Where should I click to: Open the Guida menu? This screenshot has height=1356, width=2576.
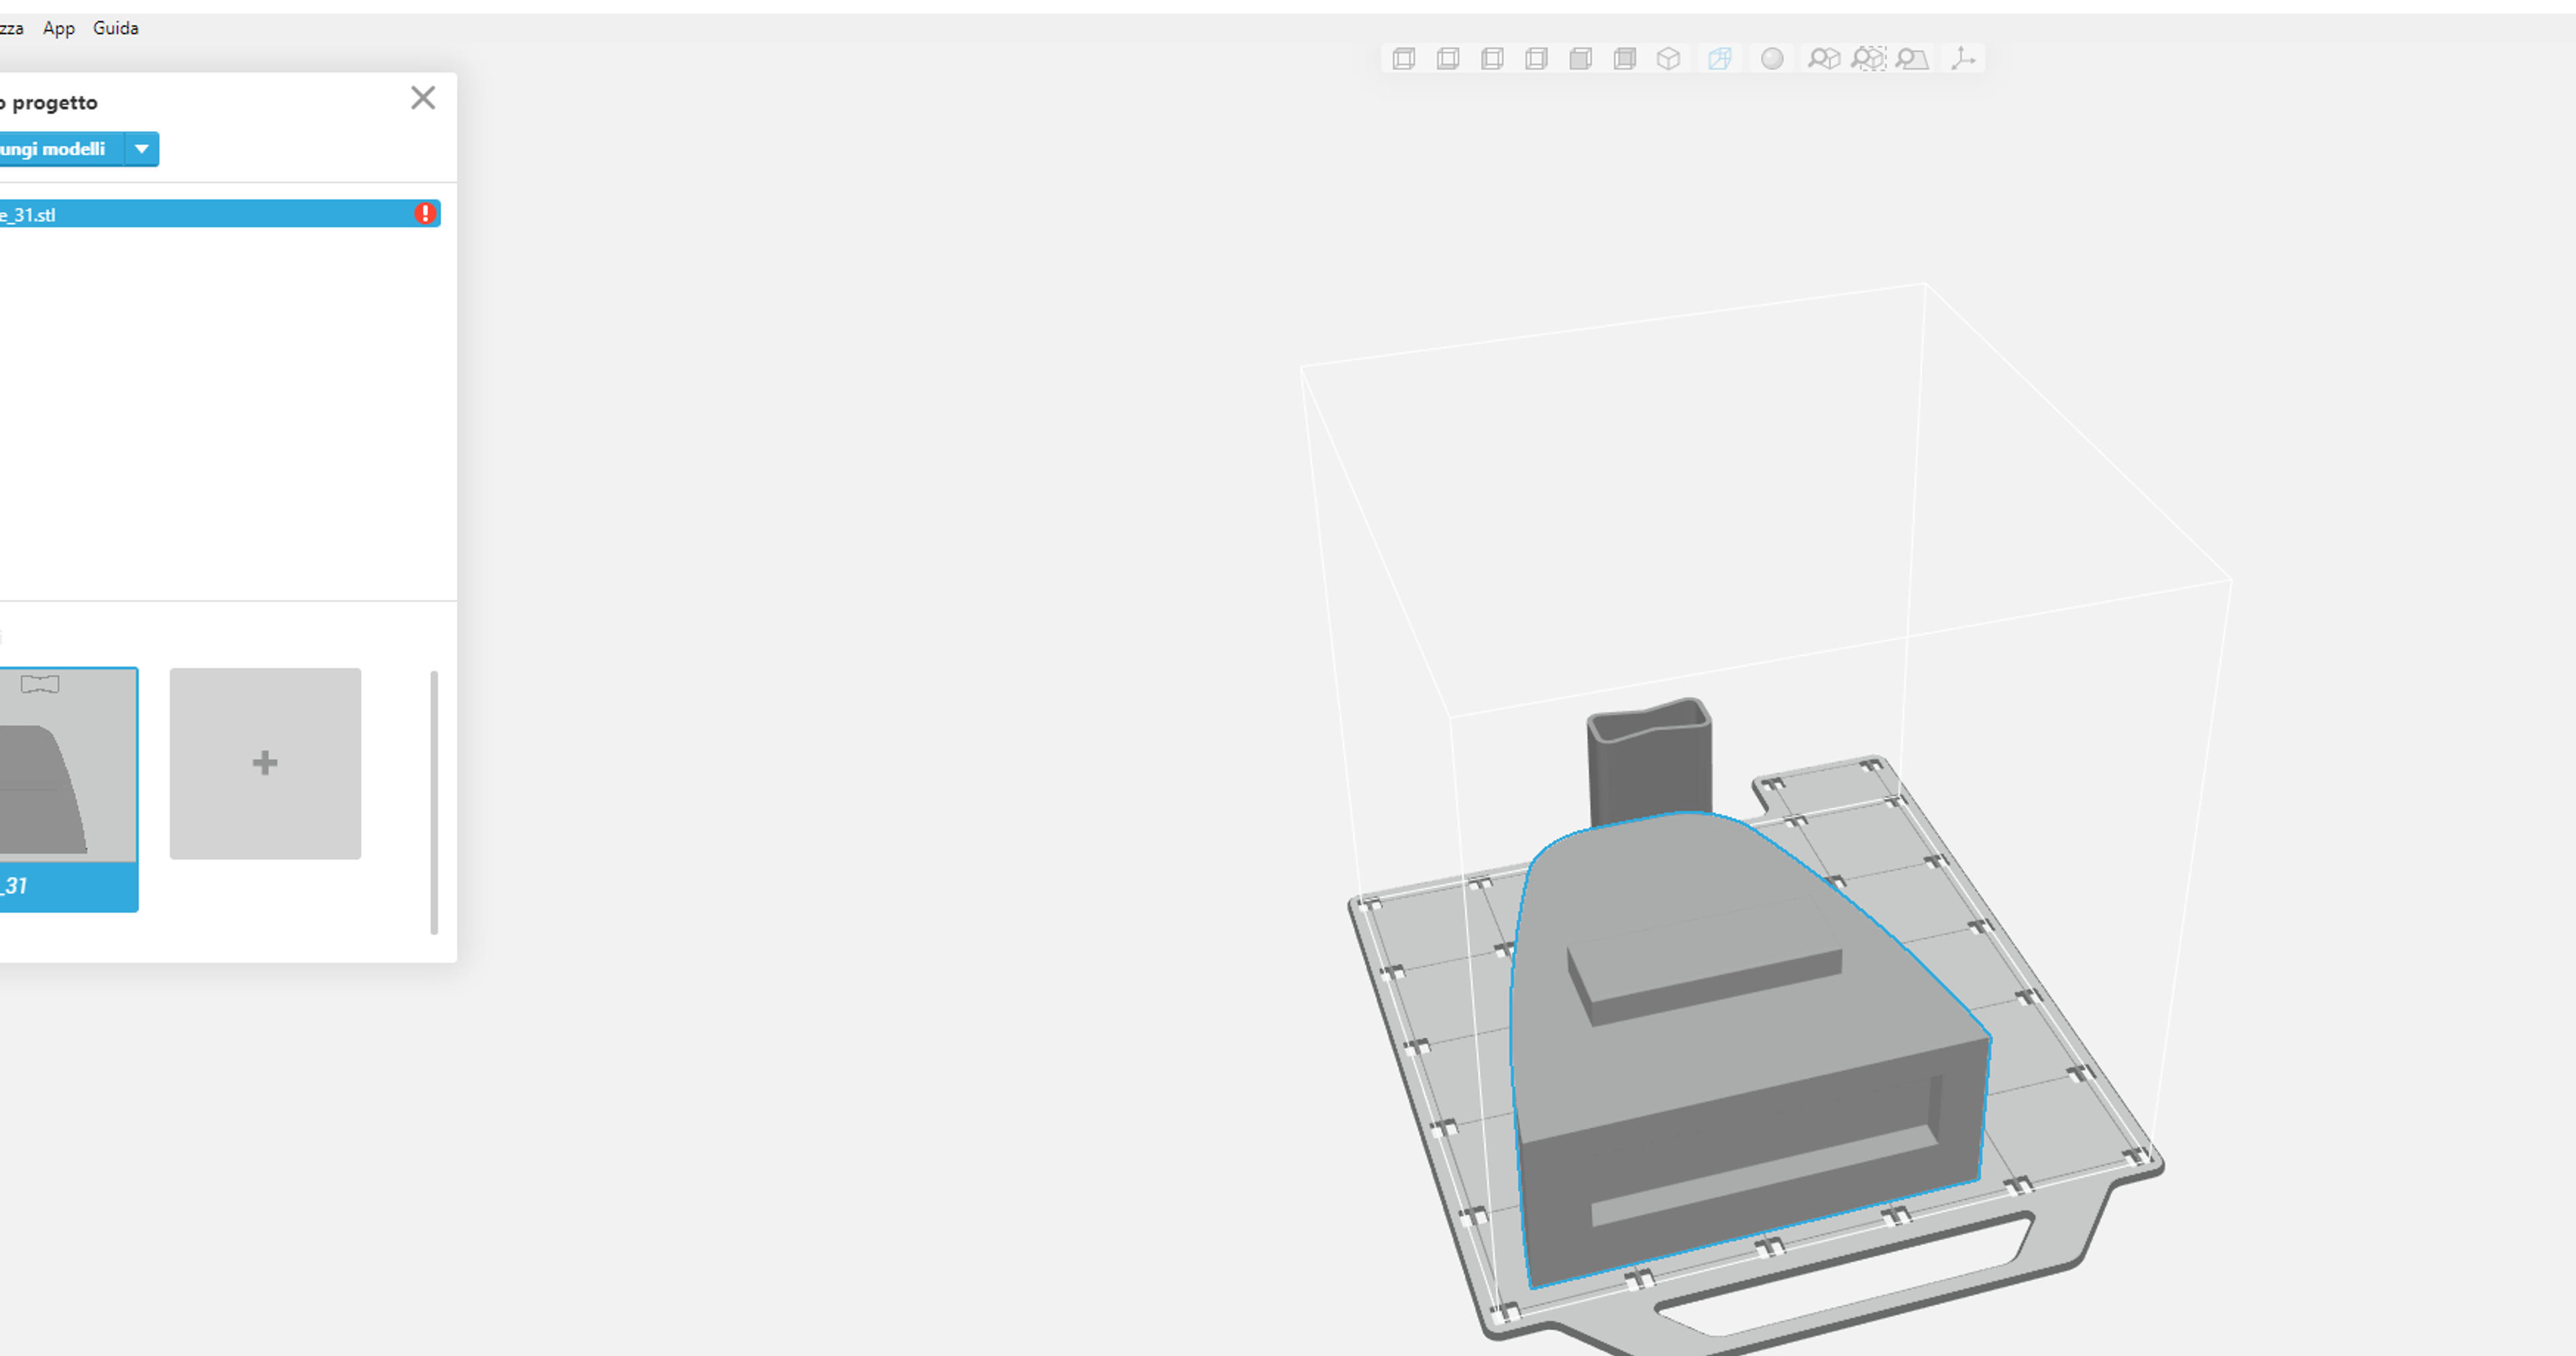116,28
